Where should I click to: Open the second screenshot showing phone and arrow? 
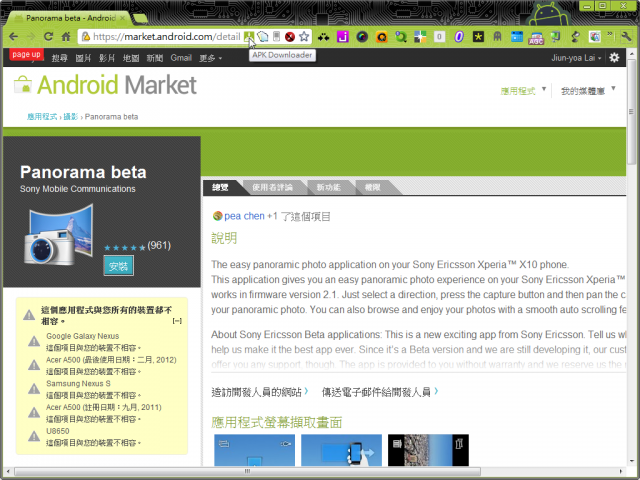coord(341,450)
